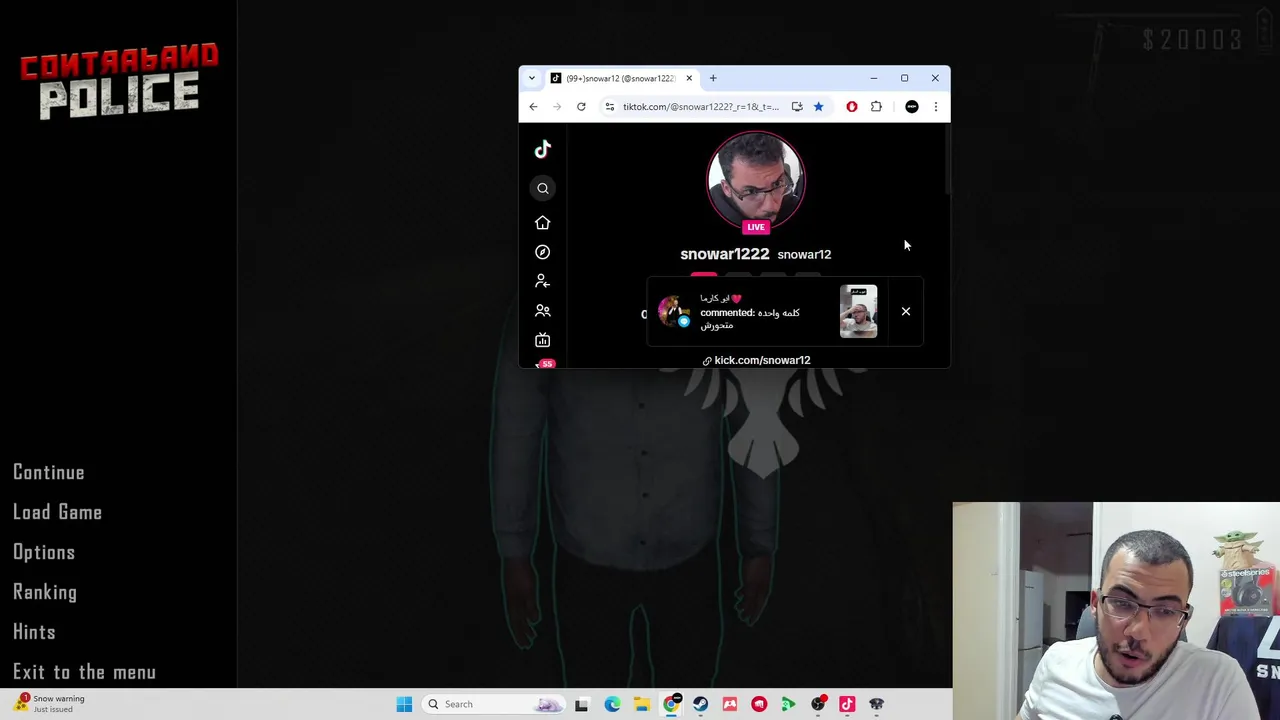This screenshot has width=1280, height=720.
Task: Click Chrome back arrow
Action: [533, 106]
